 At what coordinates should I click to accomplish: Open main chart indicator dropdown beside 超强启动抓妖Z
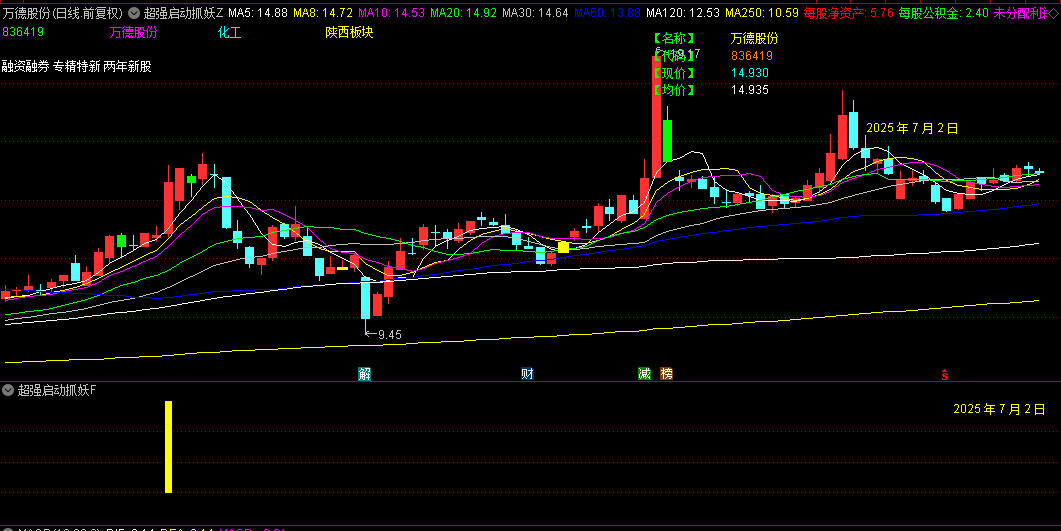133,13
